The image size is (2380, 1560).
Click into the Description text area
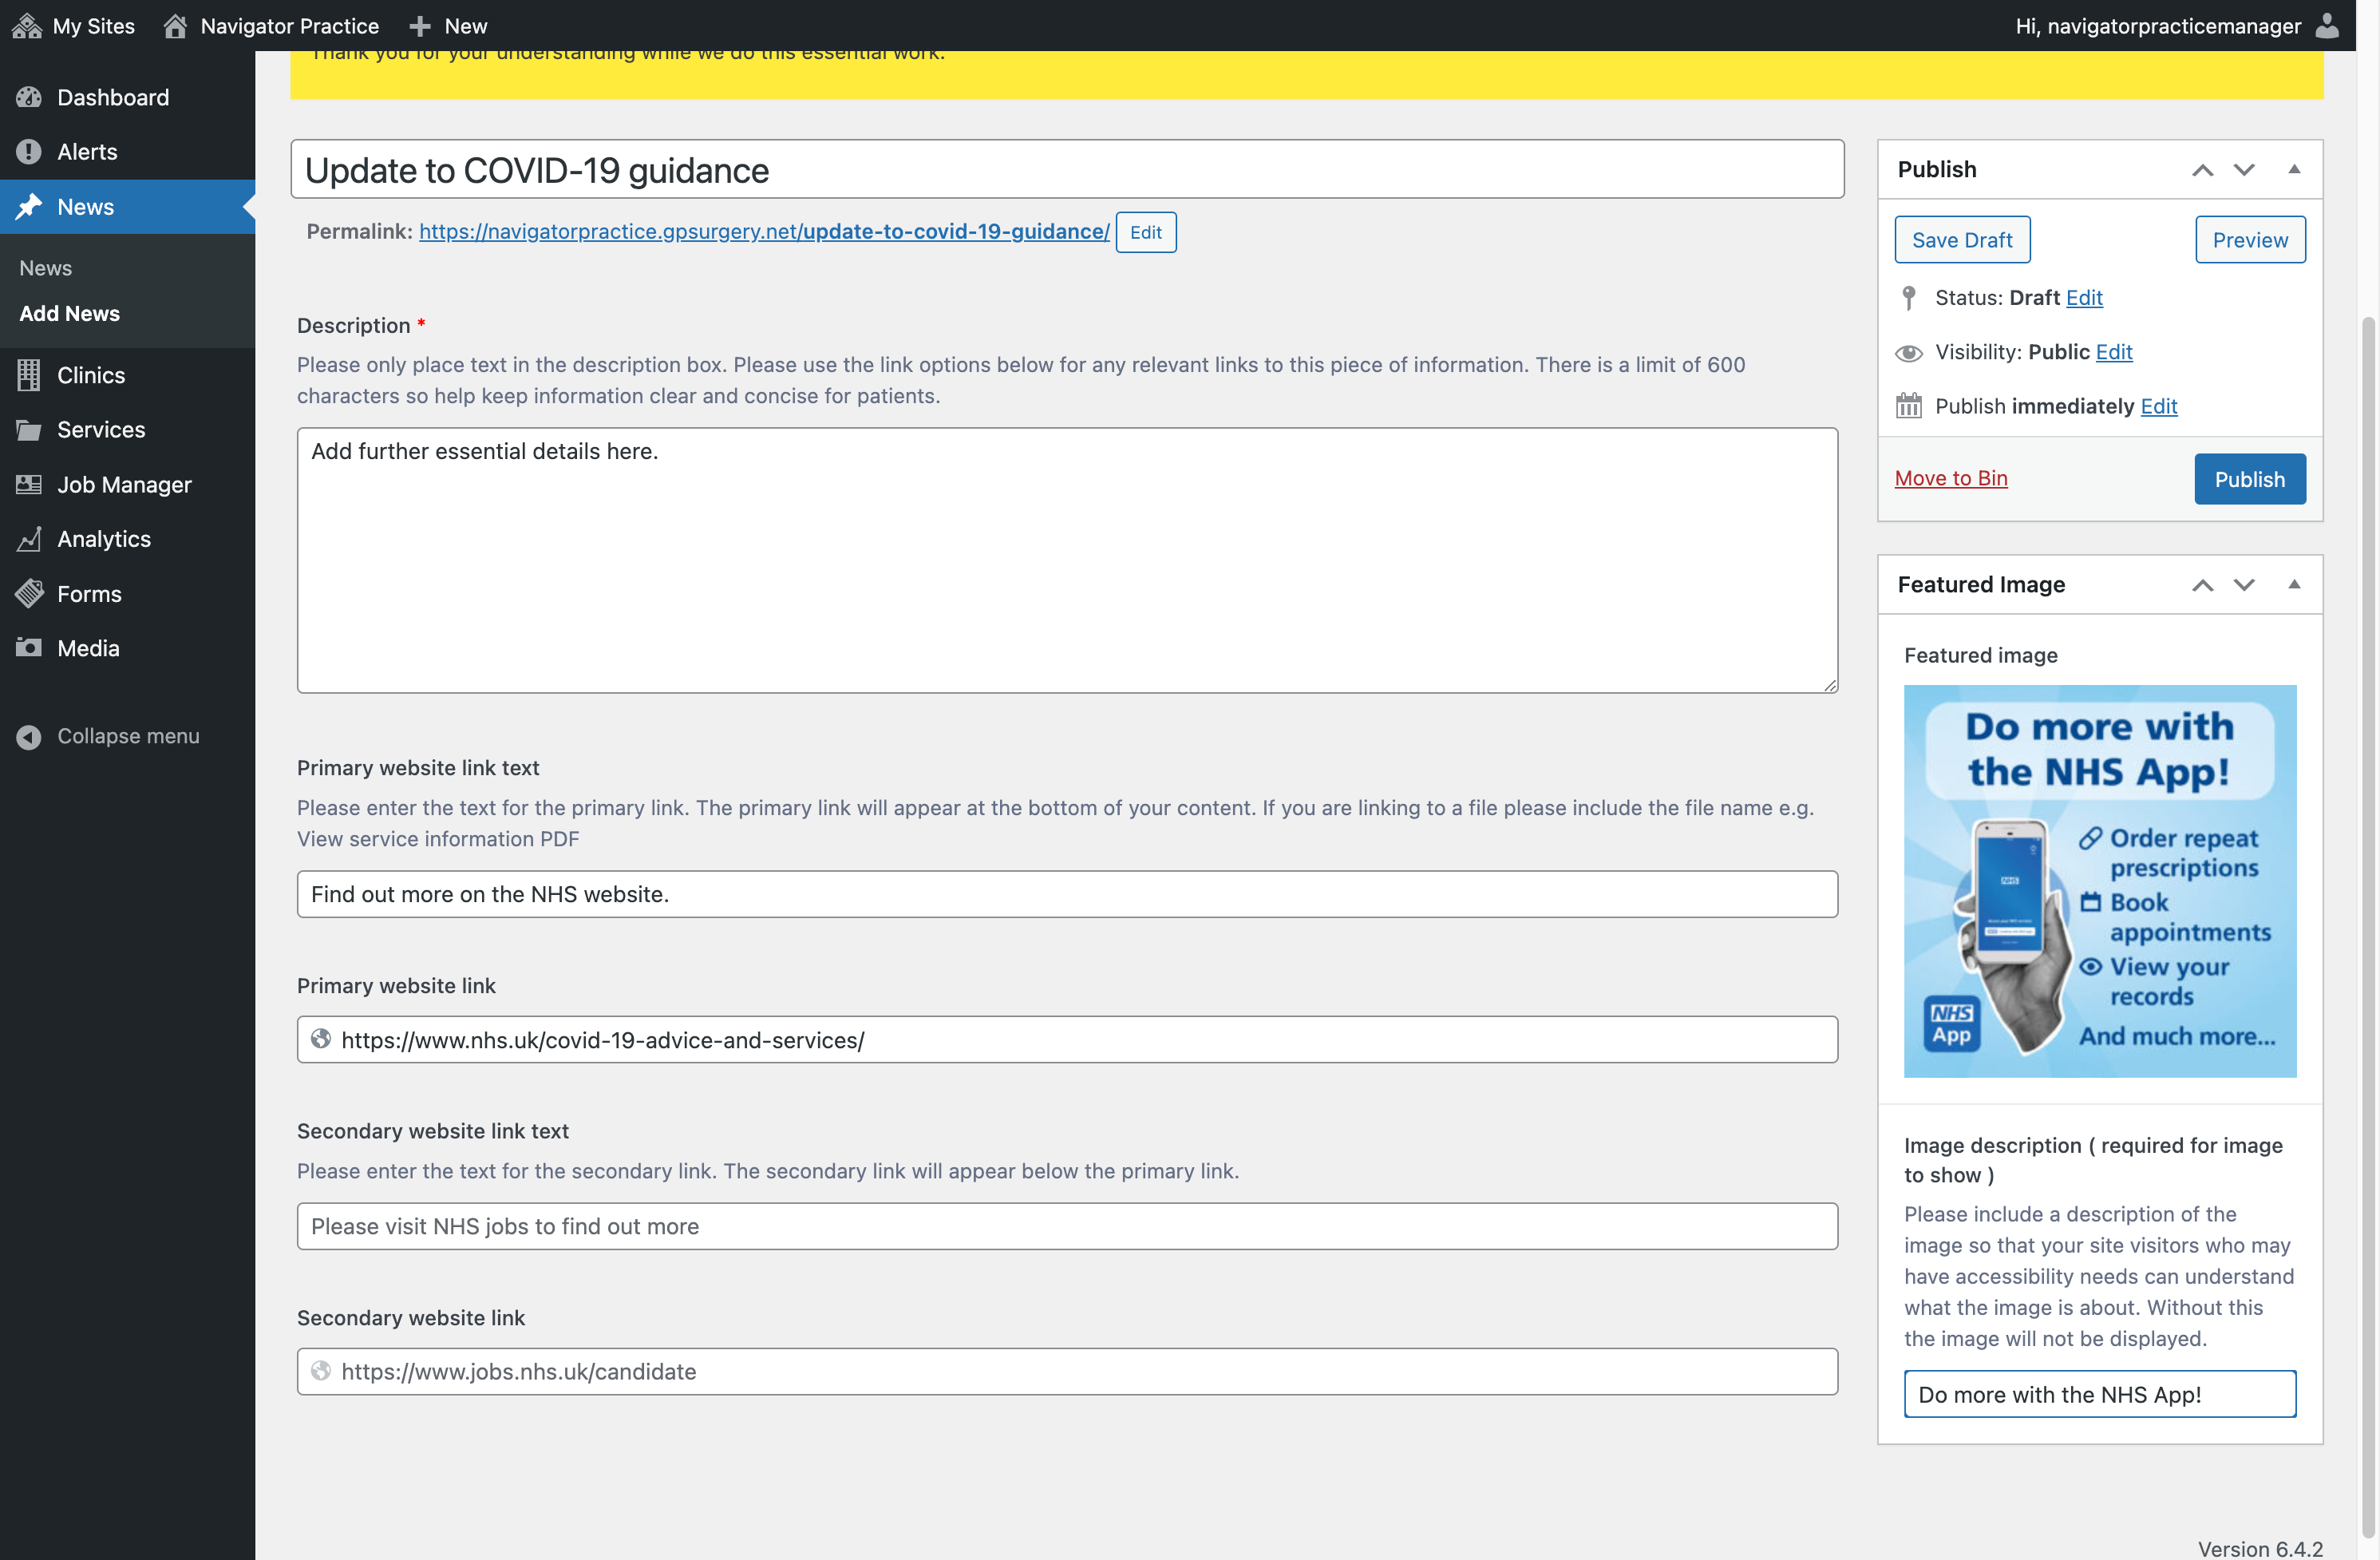pos(1067,560)
